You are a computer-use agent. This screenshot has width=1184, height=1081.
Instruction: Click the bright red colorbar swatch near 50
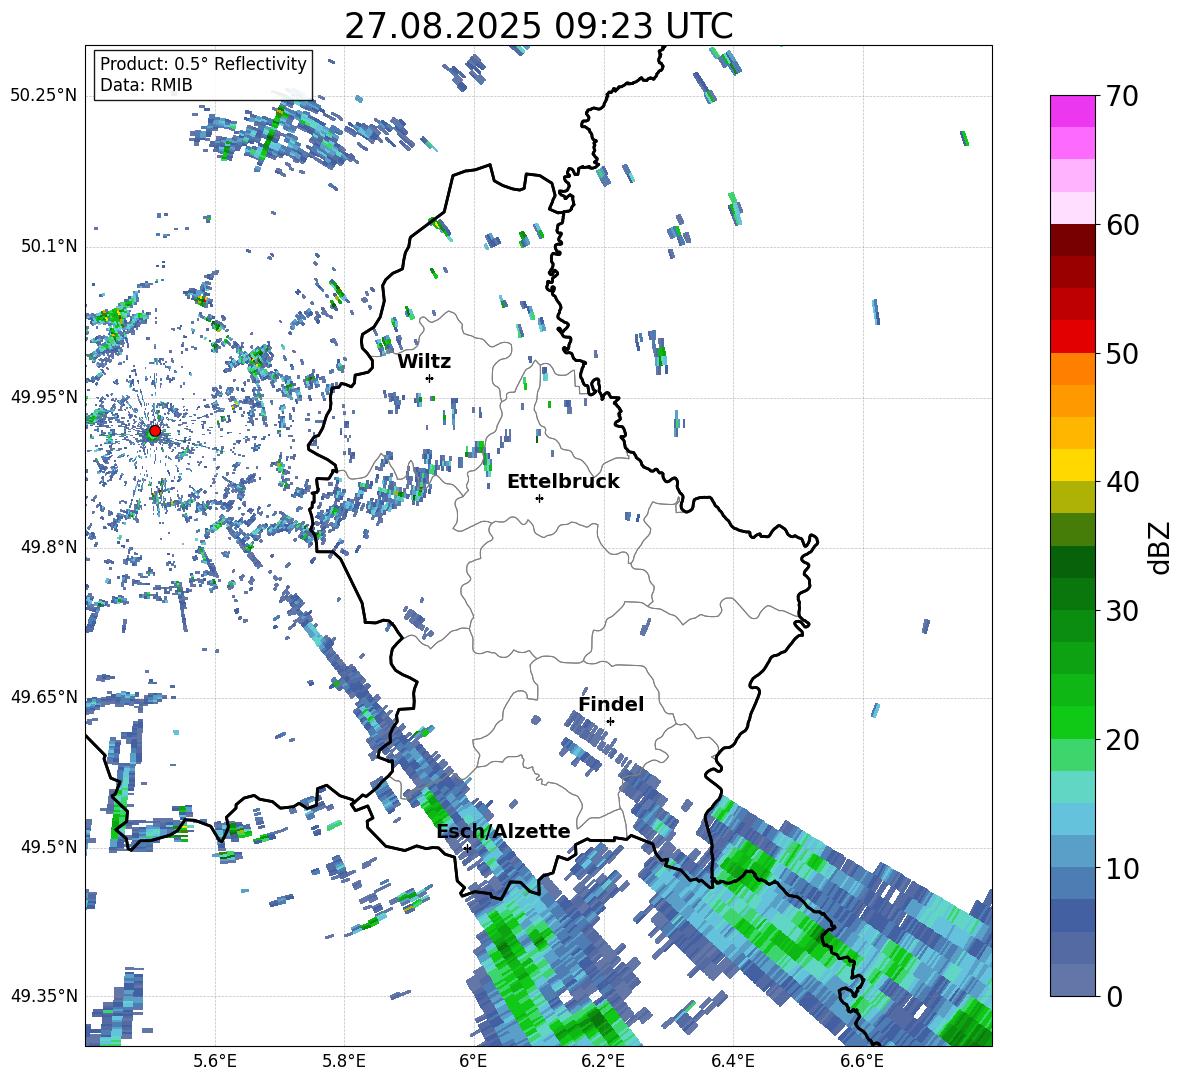click(x=1072, y=337)
